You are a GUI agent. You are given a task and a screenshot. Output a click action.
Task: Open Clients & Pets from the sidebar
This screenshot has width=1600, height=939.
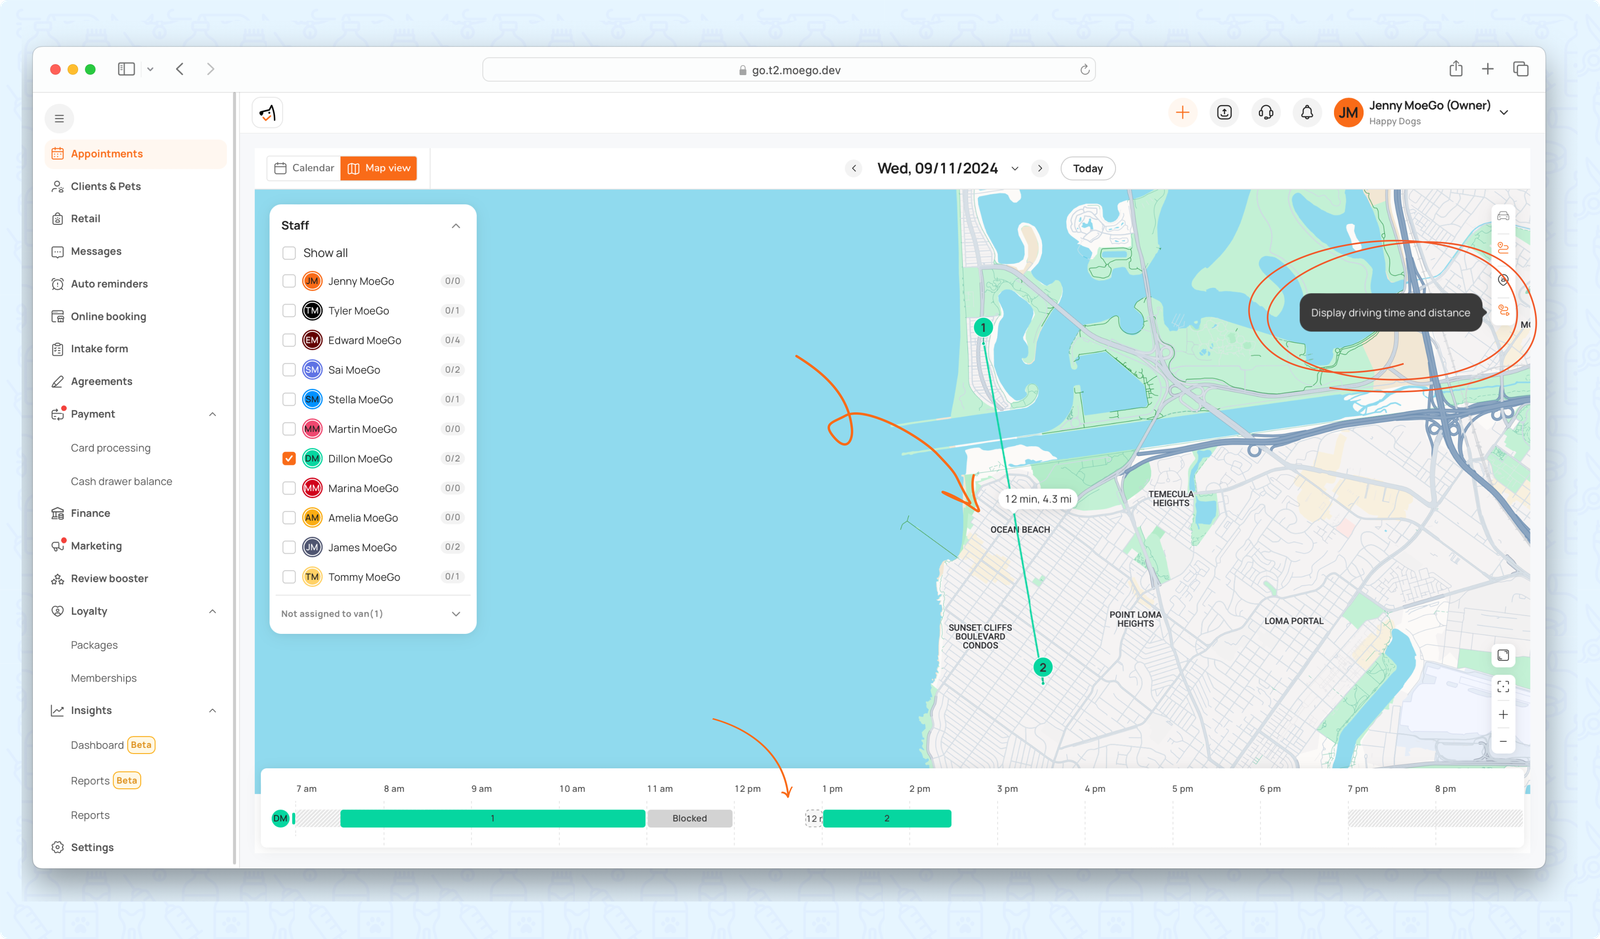pyautogui.click(x=104, y=186)
